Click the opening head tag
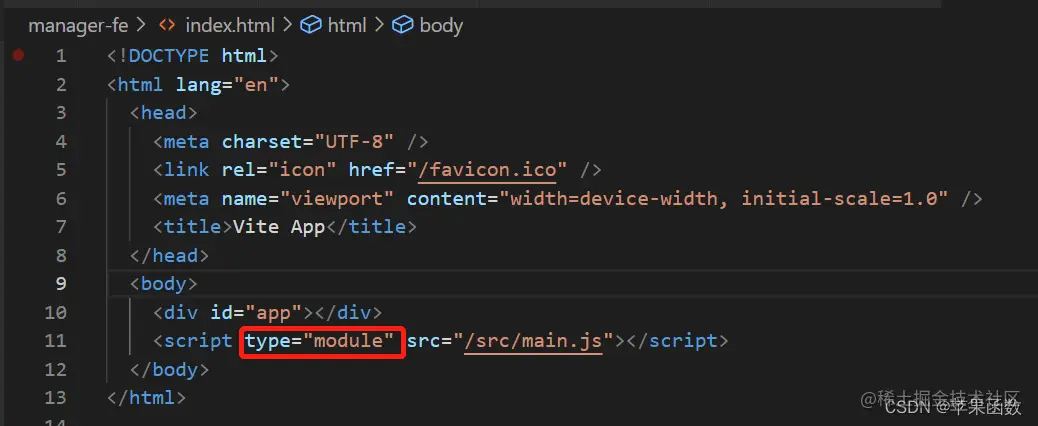1038x426 pixels. pos(164,113)
